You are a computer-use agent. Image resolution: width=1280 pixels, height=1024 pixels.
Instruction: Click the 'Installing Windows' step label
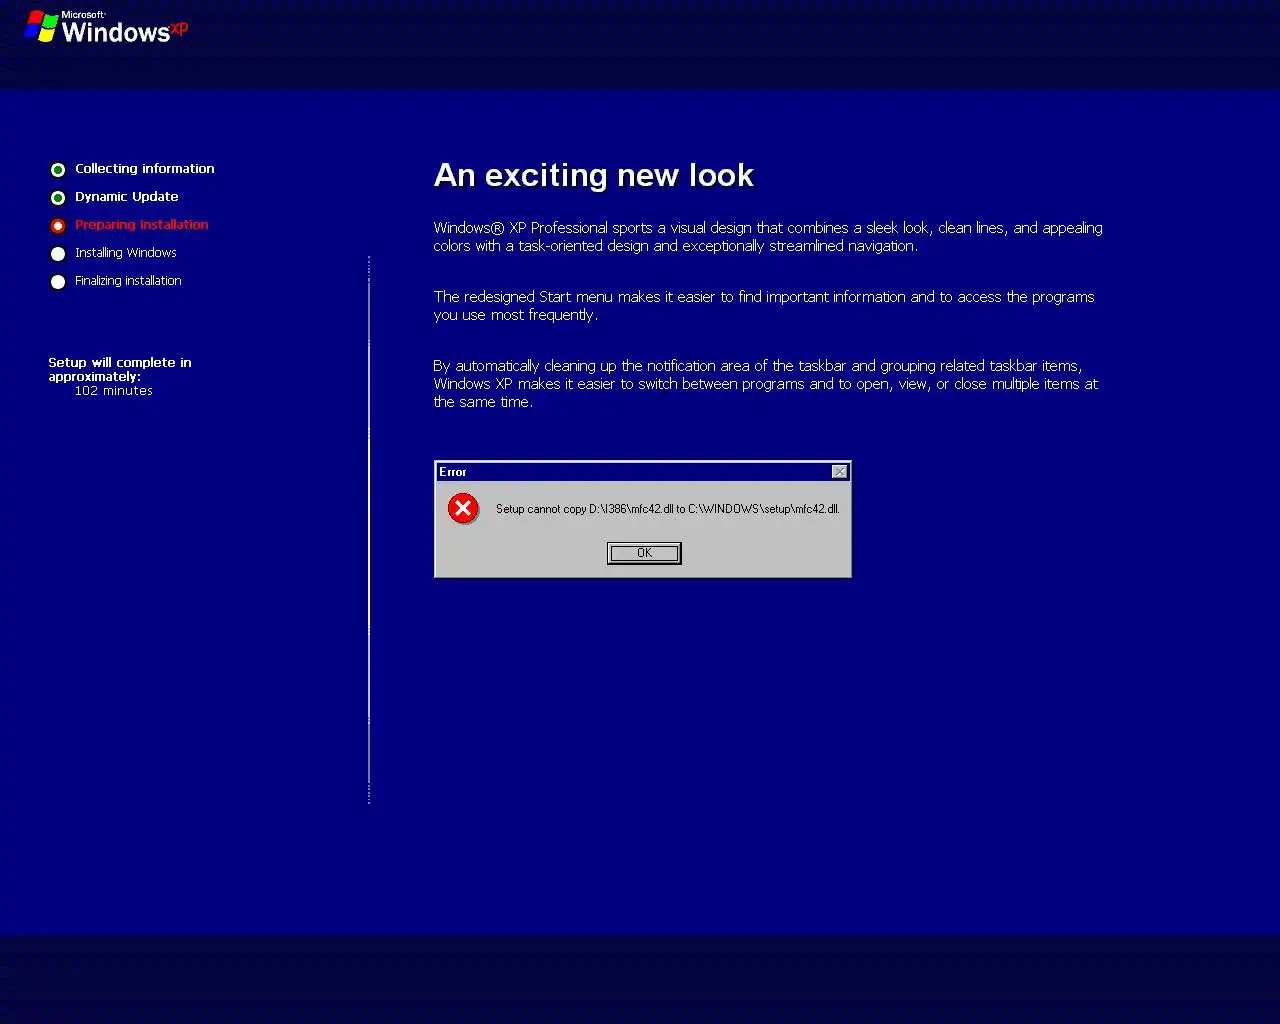coord(126,253)
